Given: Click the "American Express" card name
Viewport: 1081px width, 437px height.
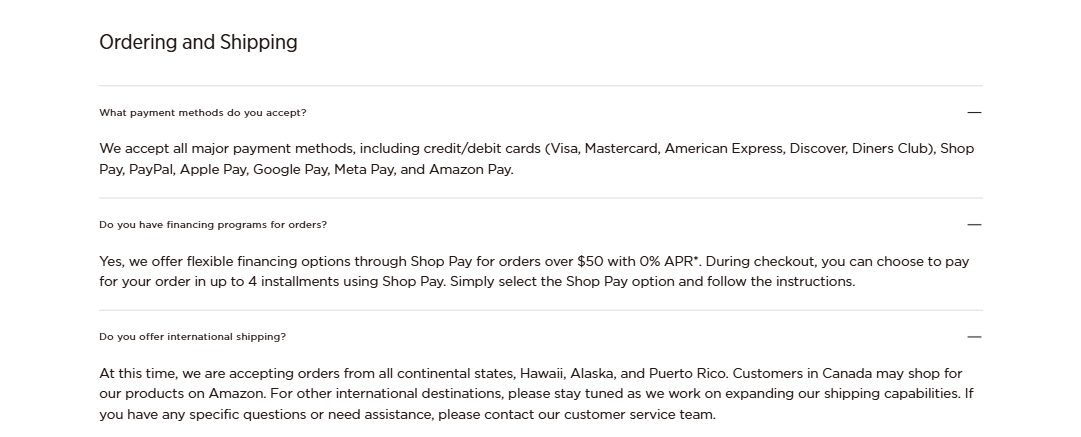Looking at the screenshot, I should (722, 148).
